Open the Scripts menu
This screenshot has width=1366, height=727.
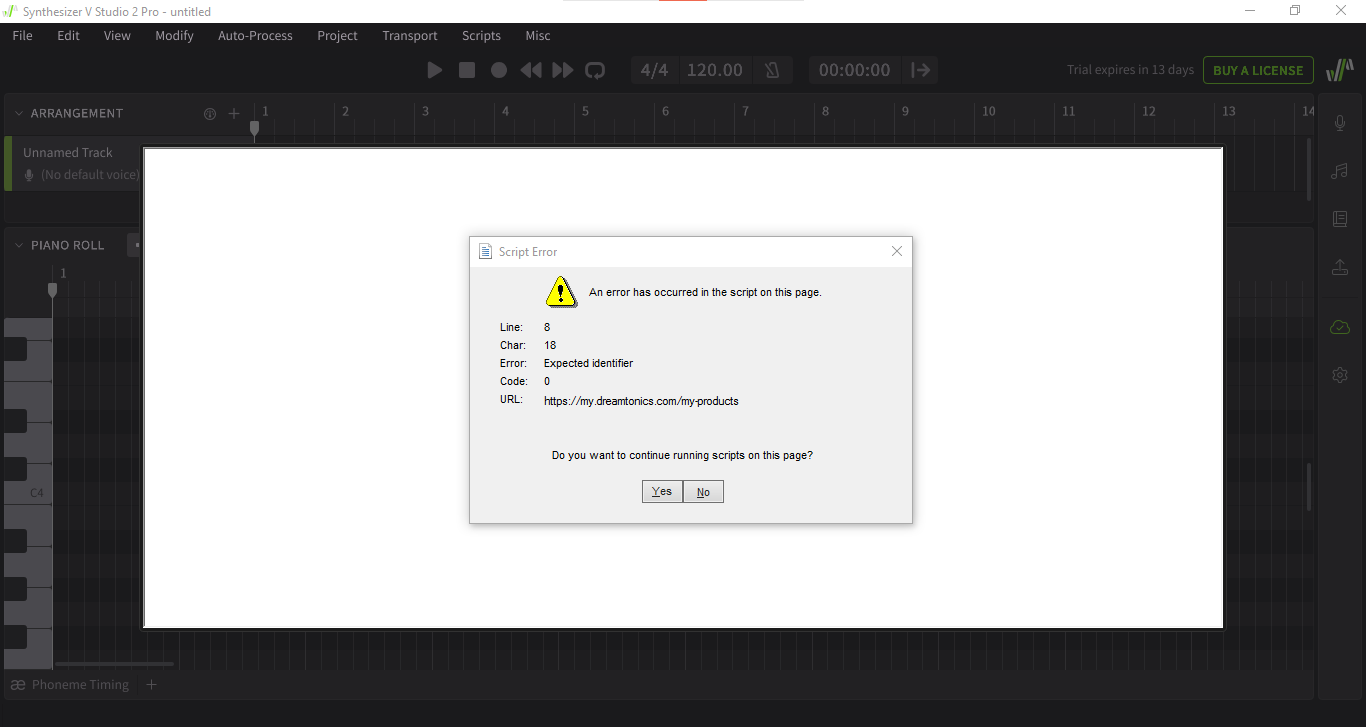pos(481,35)
